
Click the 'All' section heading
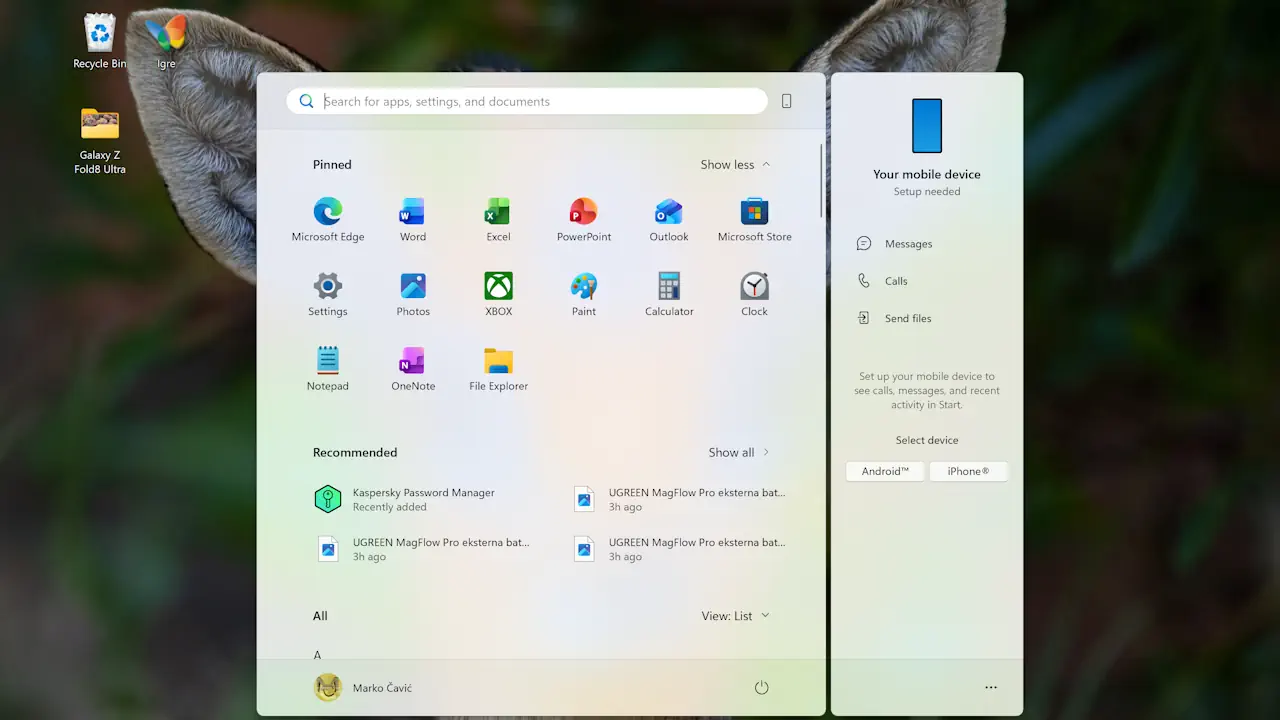coord(320,616)
